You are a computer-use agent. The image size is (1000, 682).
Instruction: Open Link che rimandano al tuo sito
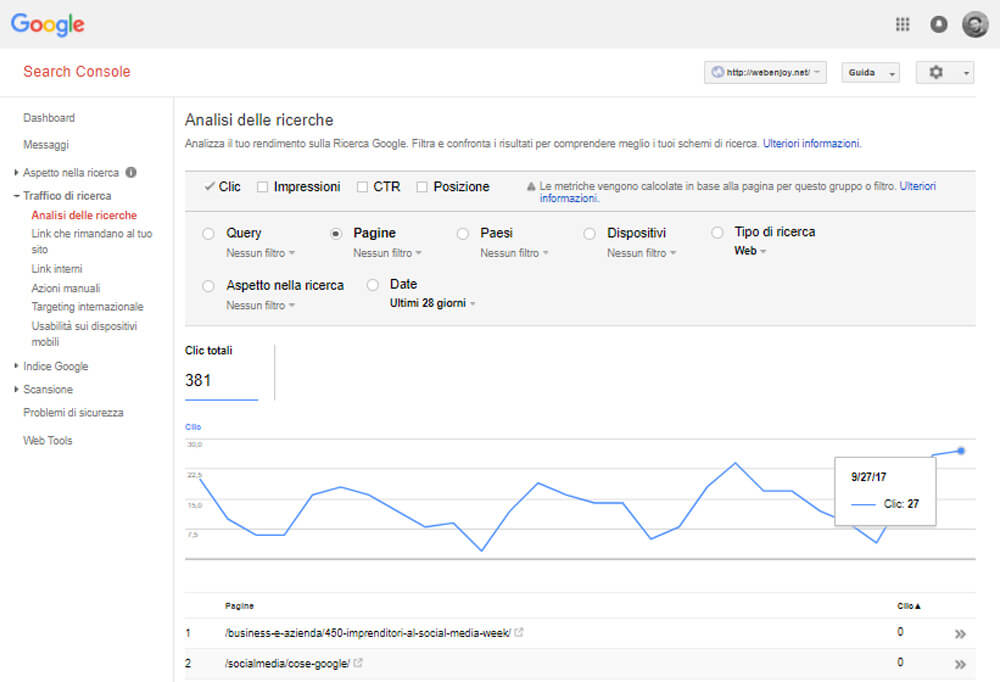(92, 241)
